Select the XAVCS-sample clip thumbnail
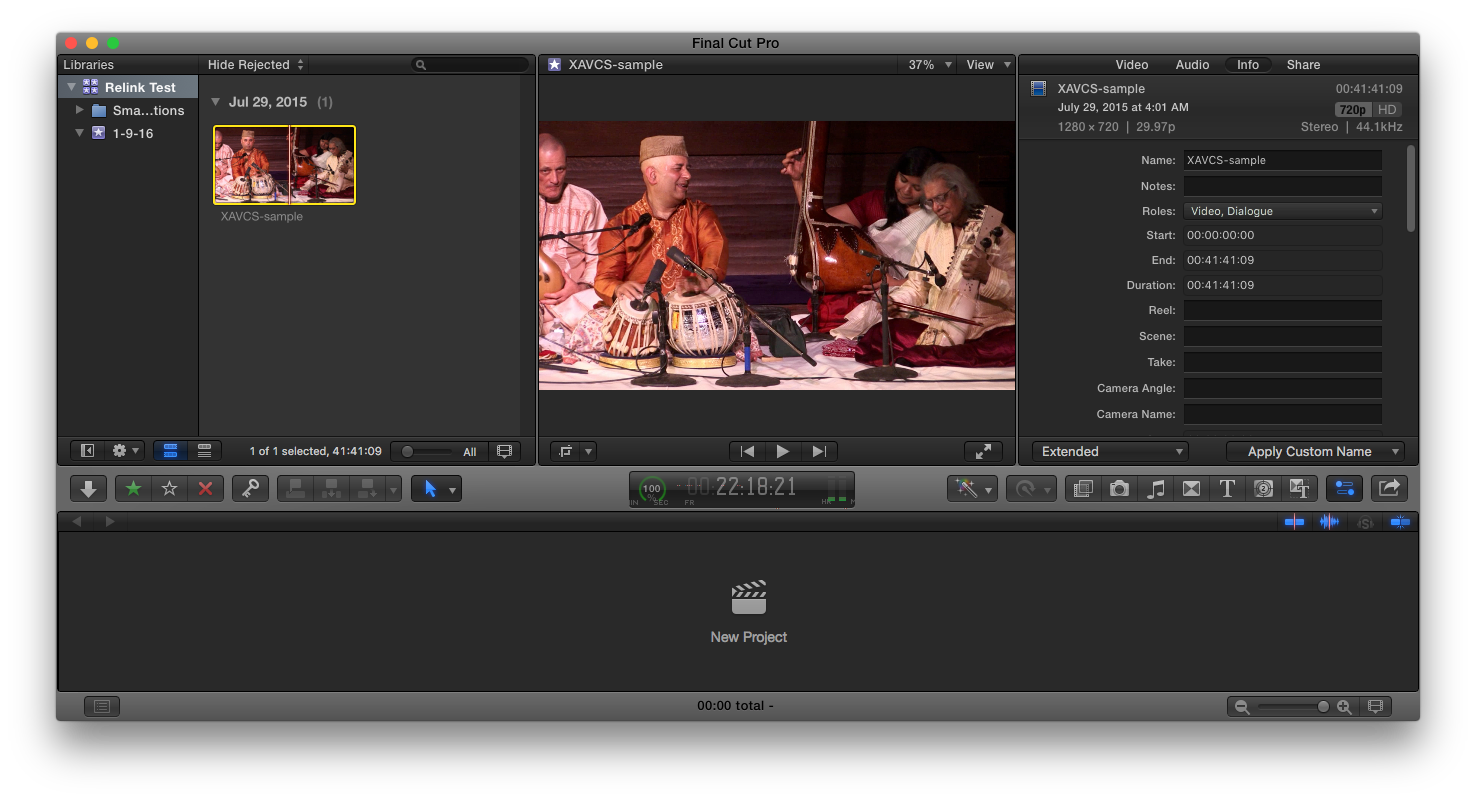Screen dimensions: 1476x801 pos(284,165)
